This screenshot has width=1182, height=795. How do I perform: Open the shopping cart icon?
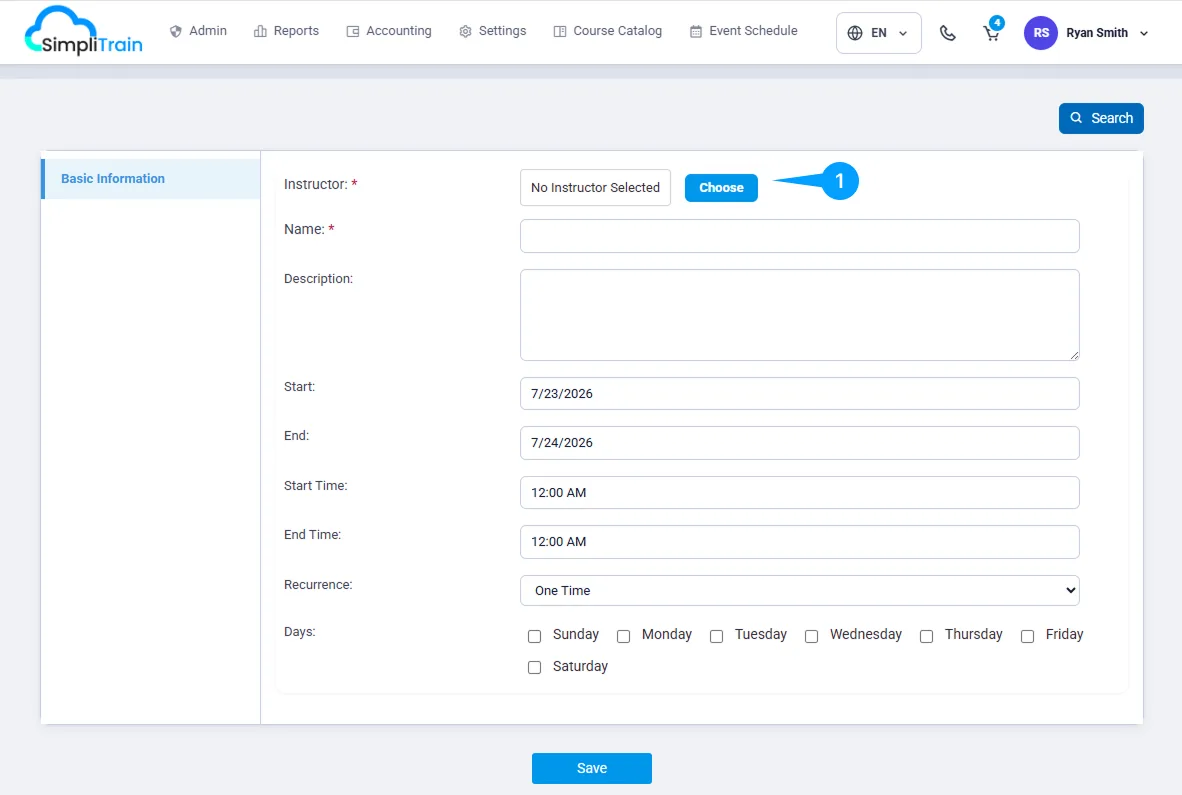pos(992,33)
